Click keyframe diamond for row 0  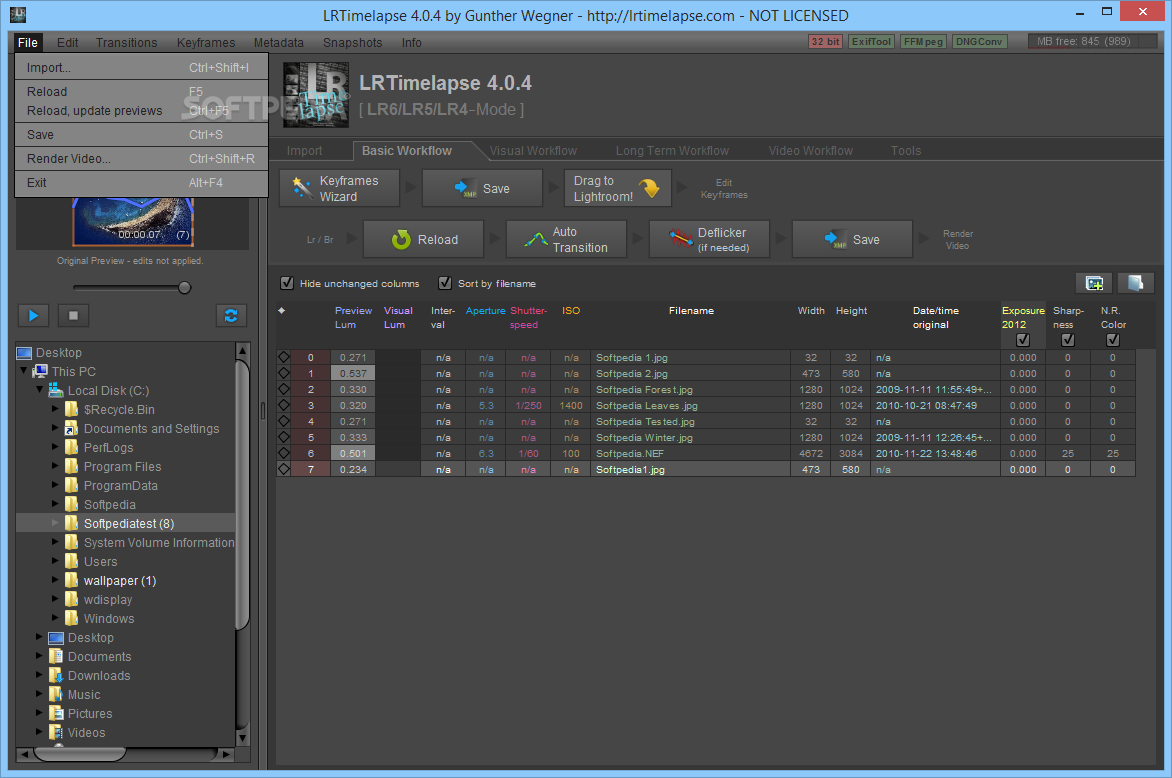[x=284, y=357]
